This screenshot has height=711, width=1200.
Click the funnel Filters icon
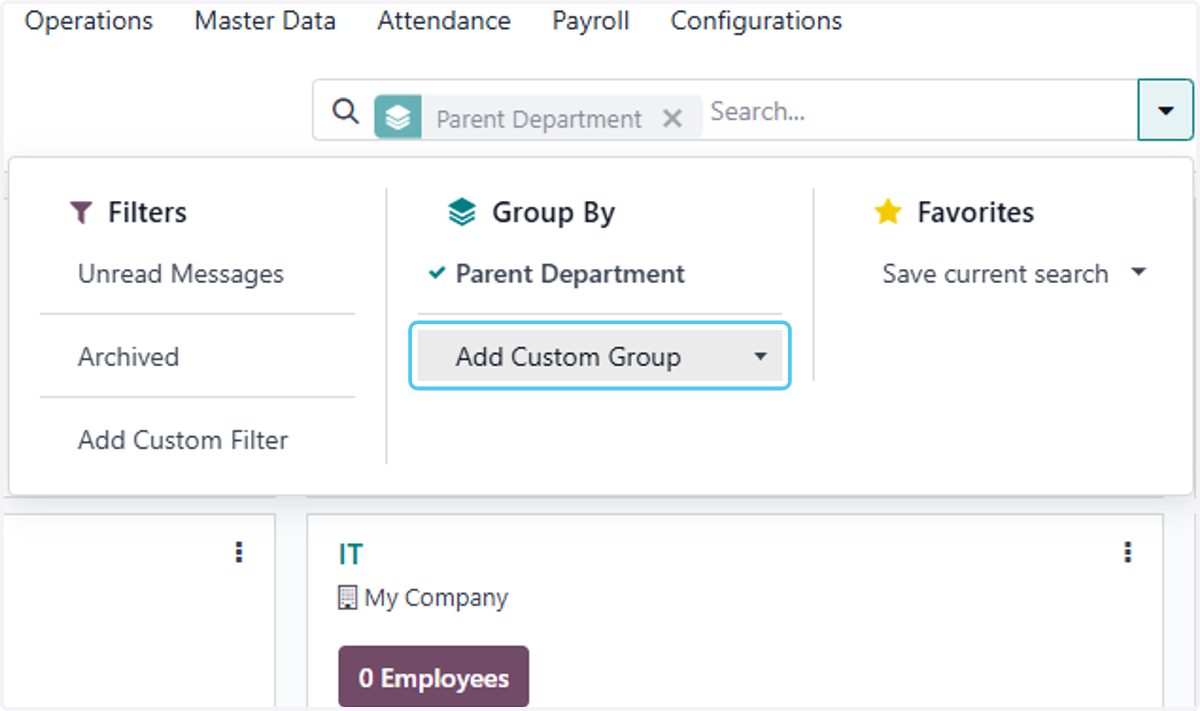80,212
